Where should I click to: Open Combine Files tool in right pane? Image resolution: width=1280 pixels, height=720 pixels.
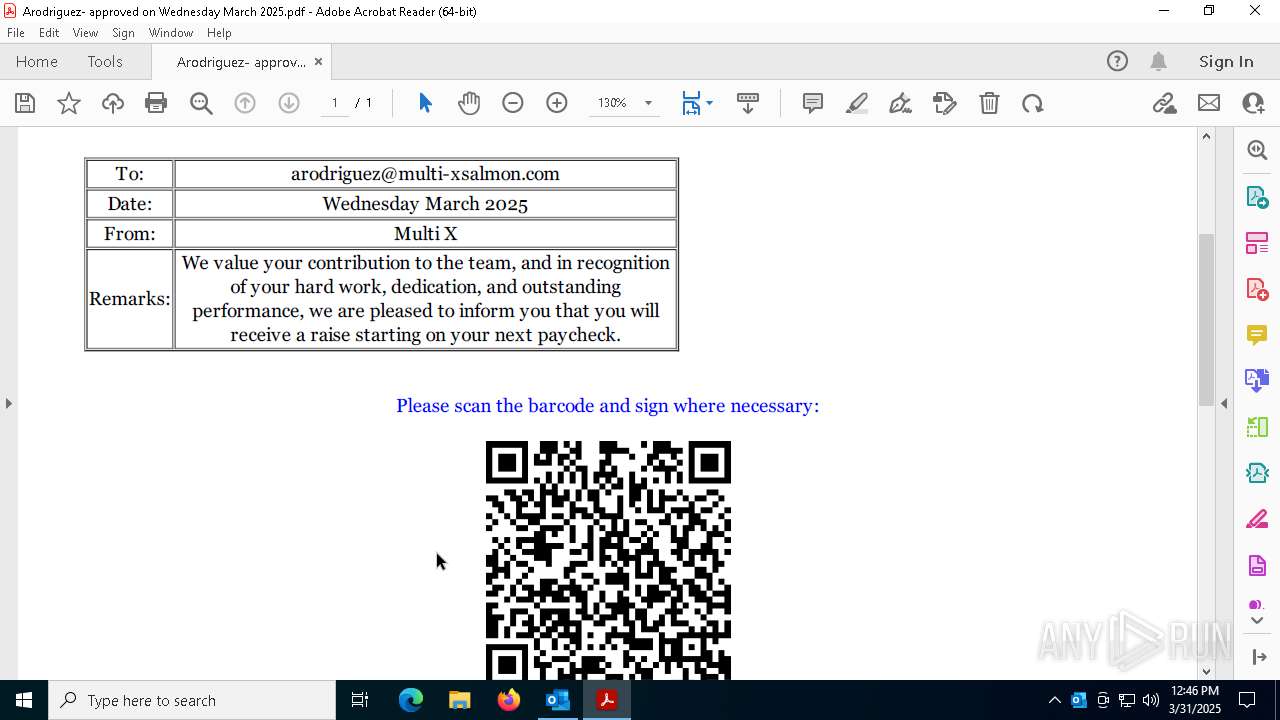[x=1257, y=381]
